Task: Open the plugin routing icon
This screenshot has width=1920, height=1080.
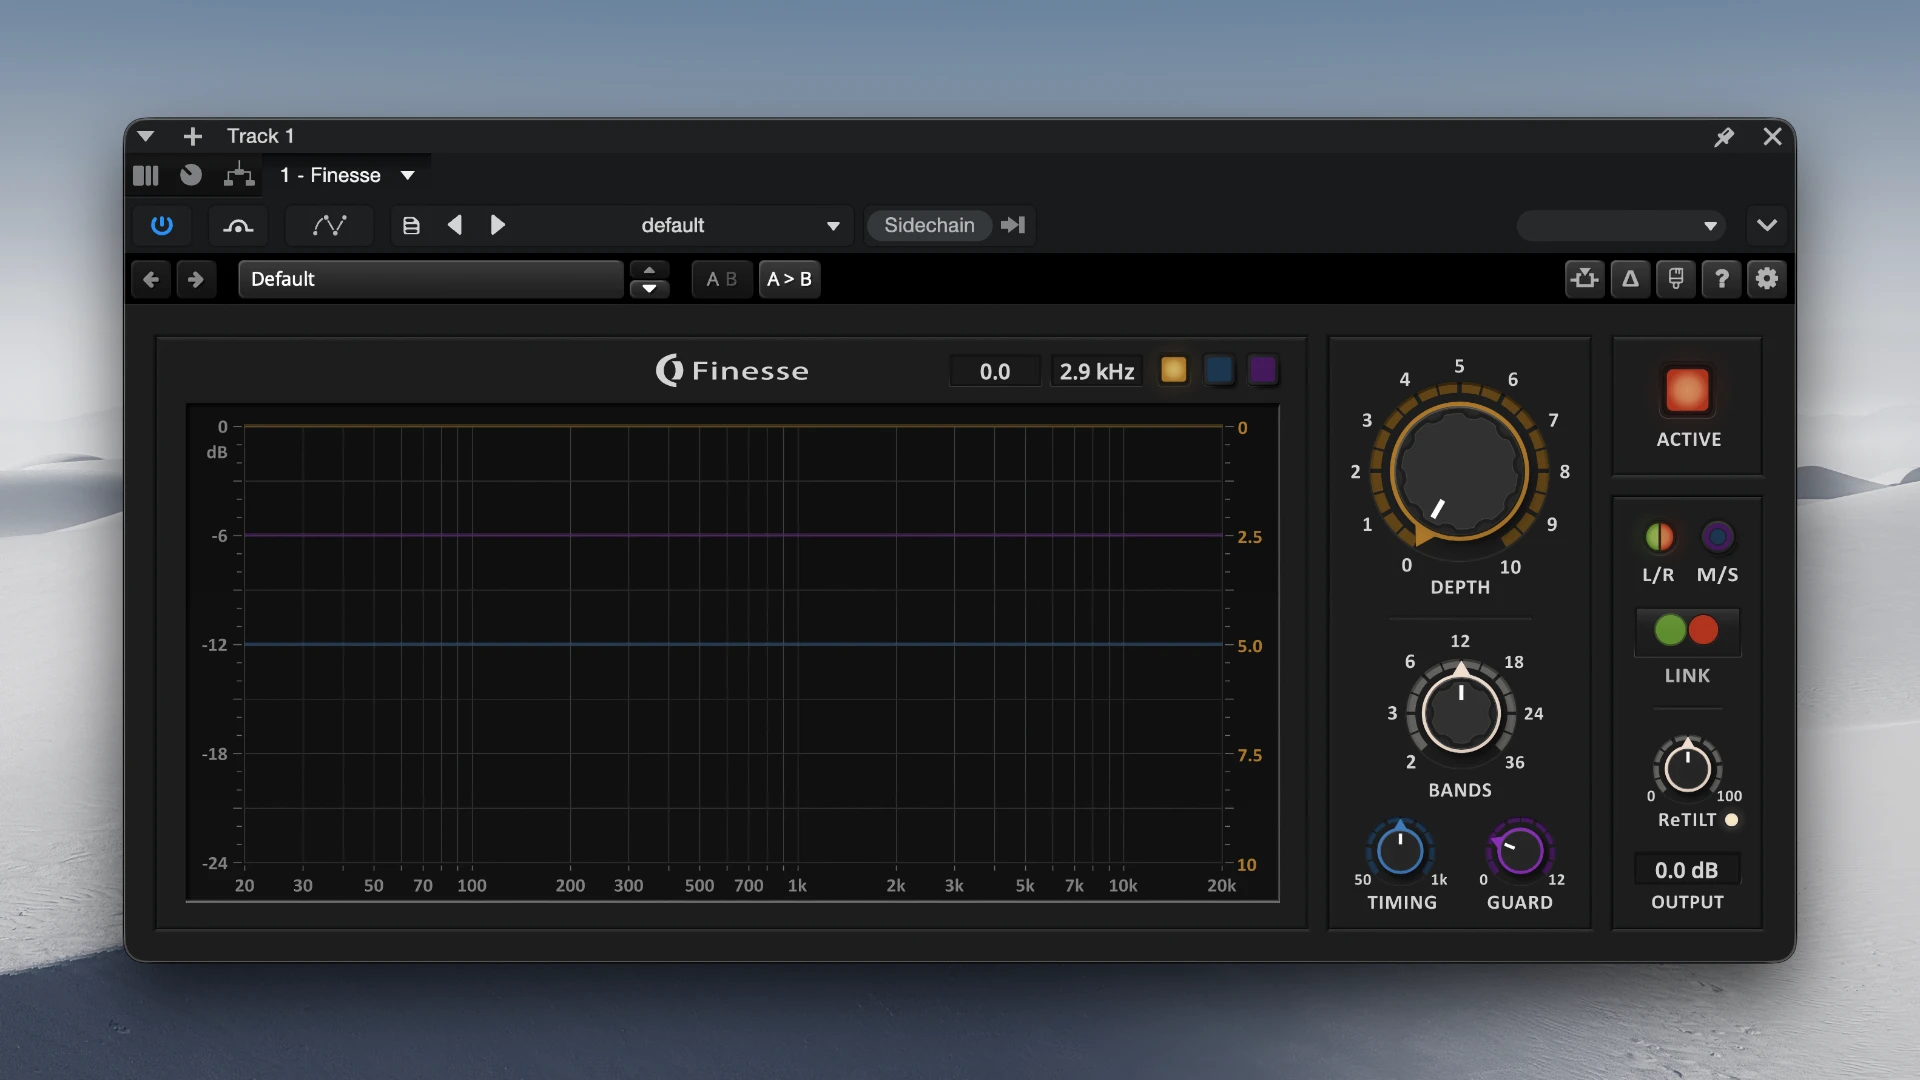Action: 239,175
